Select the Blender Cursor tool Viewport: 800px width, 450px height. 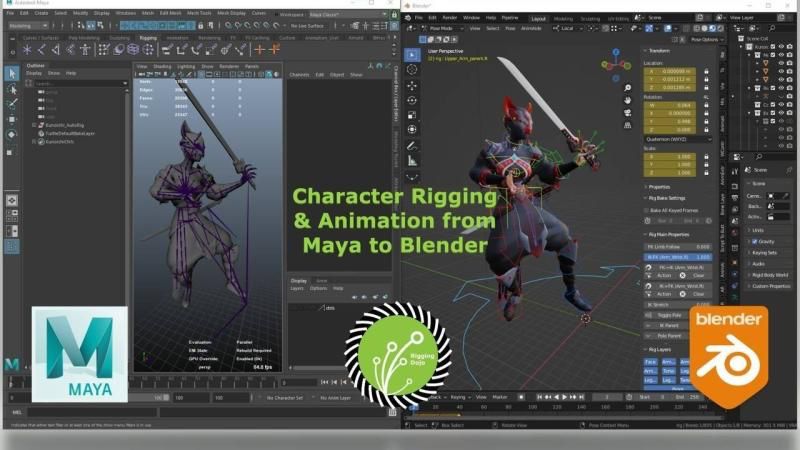tap(412, 69)
